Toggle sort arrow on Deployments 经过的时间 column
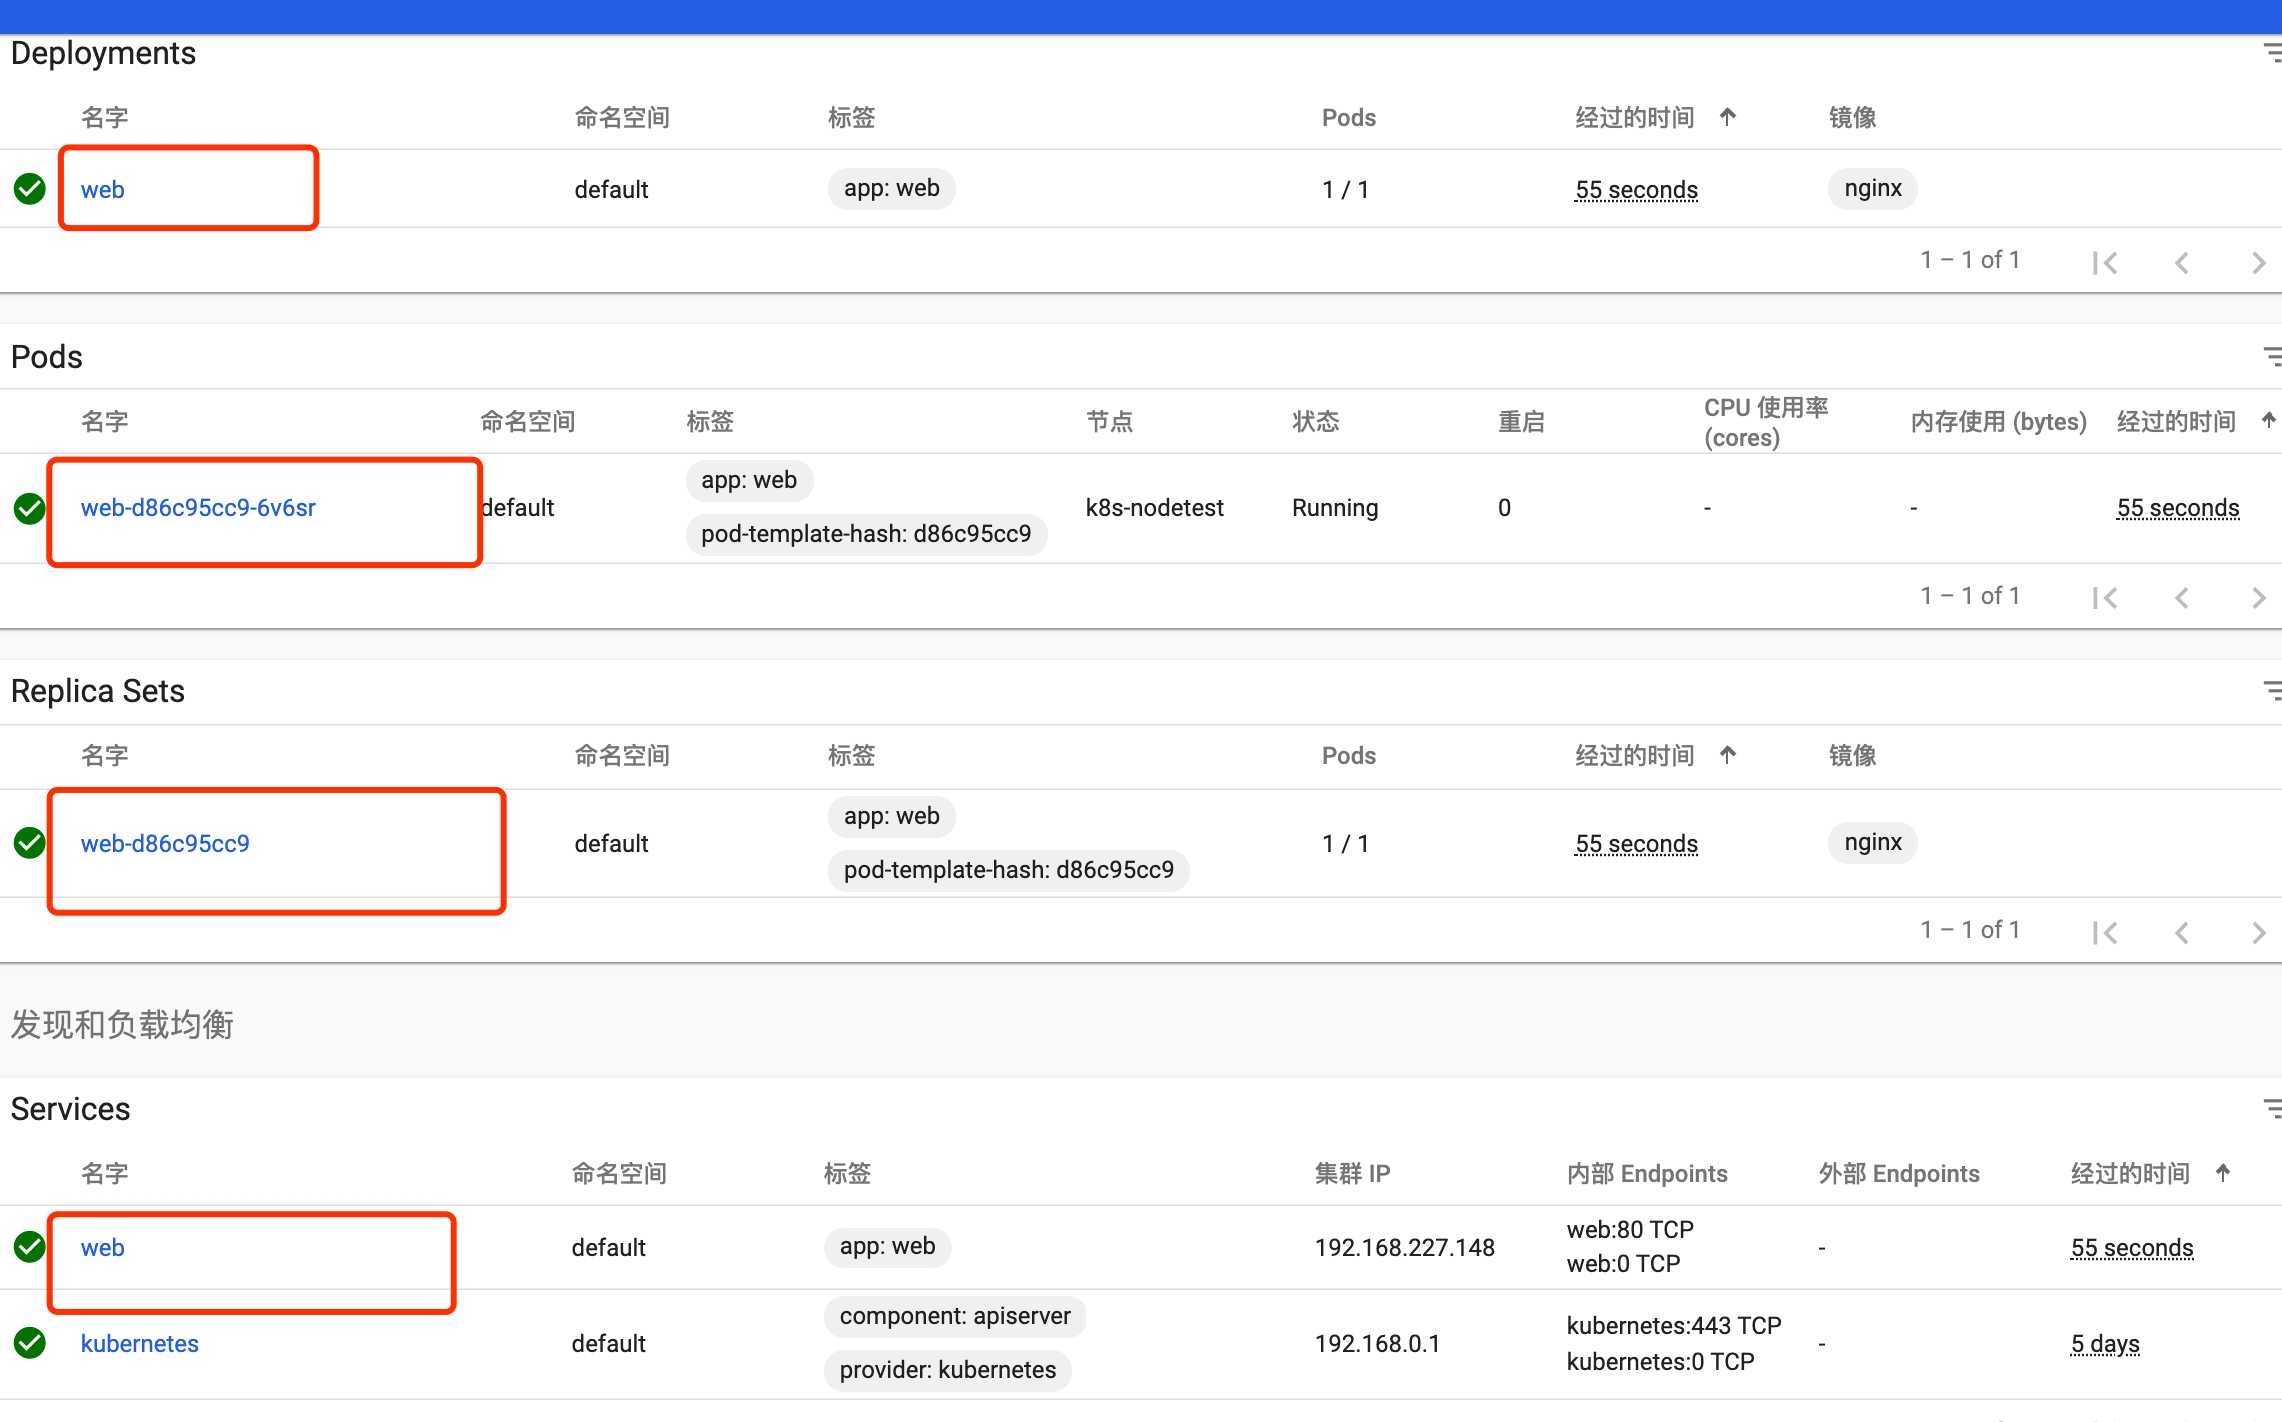Image resolution: width=2282 pixels, height=1422 pixels. click(1728, 117)
